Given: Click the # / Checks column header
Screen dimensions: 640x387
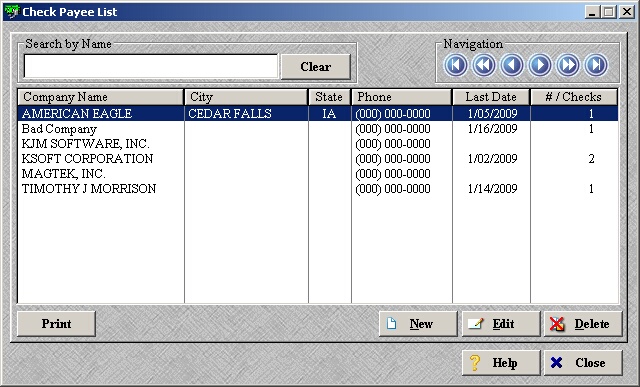Looking at the screenshot, I should pyautogui.click(x=574, y=97).
